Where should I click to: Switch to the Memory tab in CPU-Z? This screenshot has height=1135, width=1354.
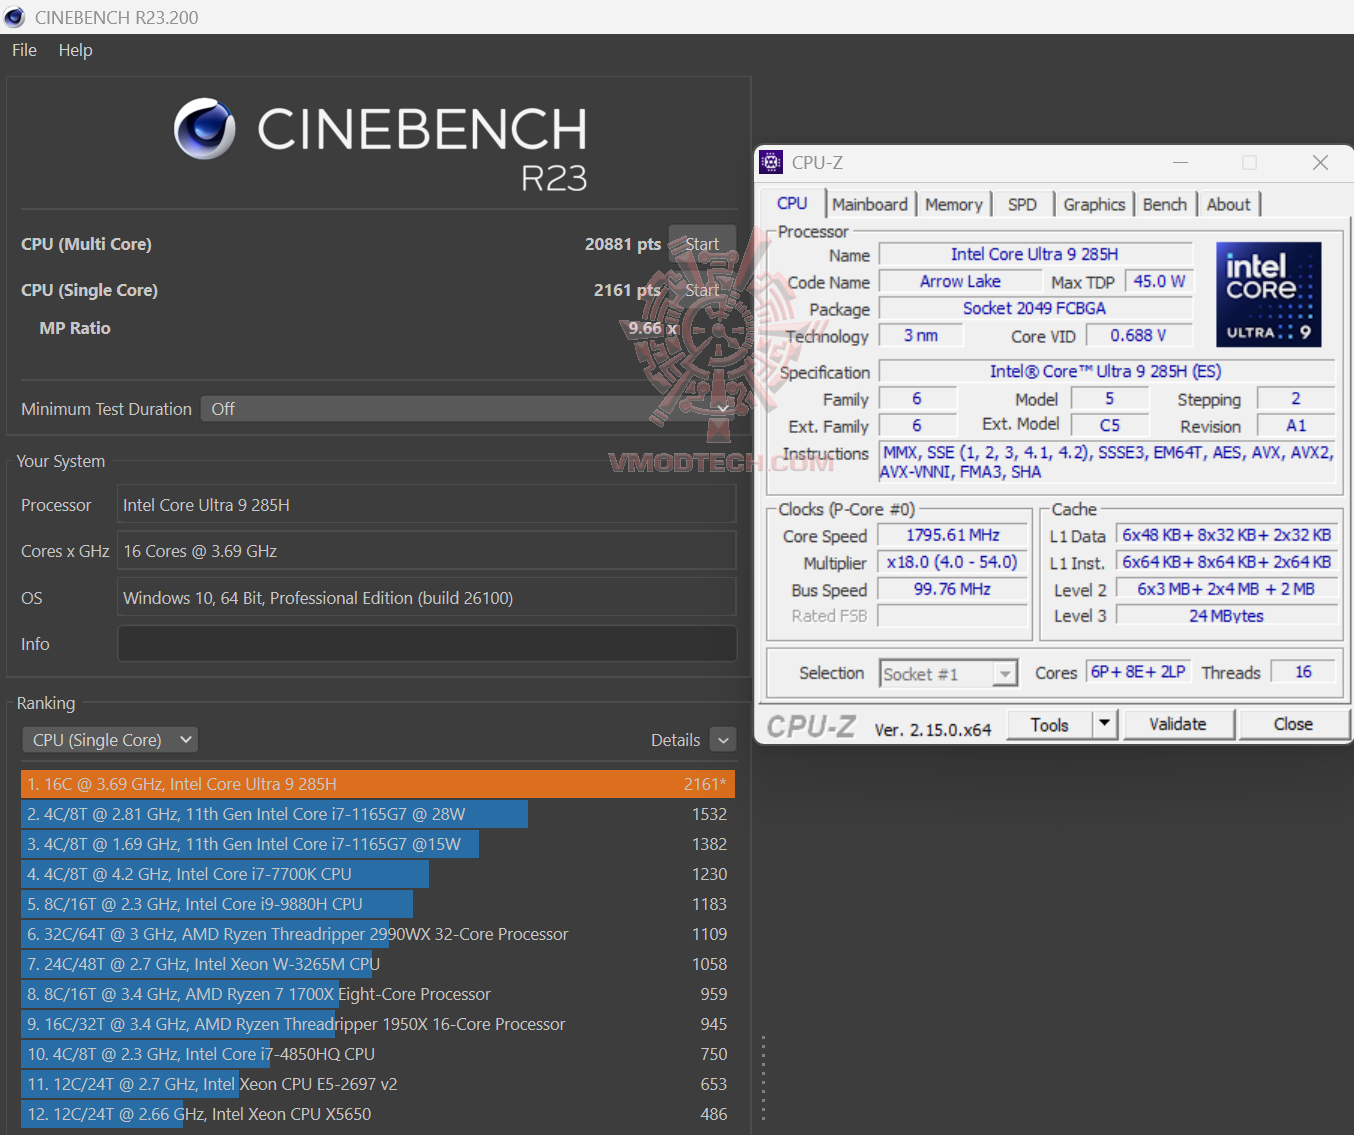953,204
